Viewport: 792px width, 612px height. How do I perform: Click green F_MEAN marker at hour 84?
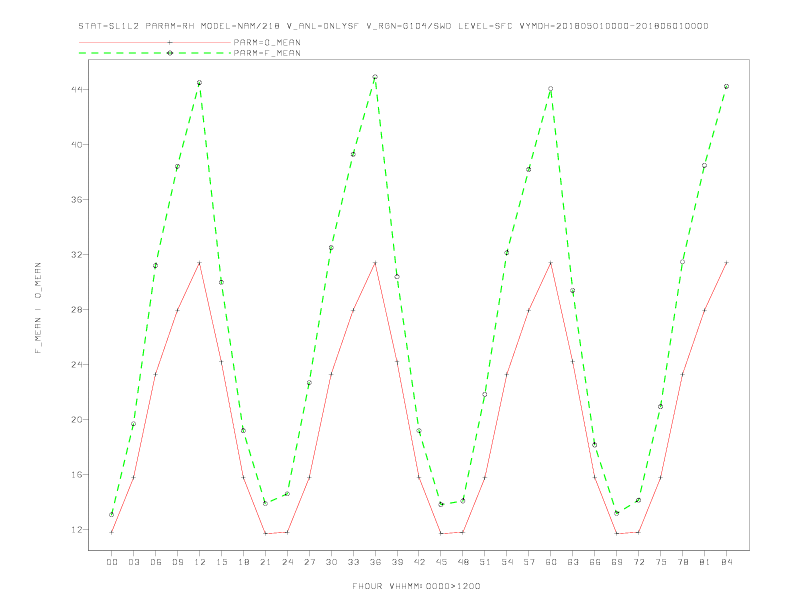(x=726, y=86)
